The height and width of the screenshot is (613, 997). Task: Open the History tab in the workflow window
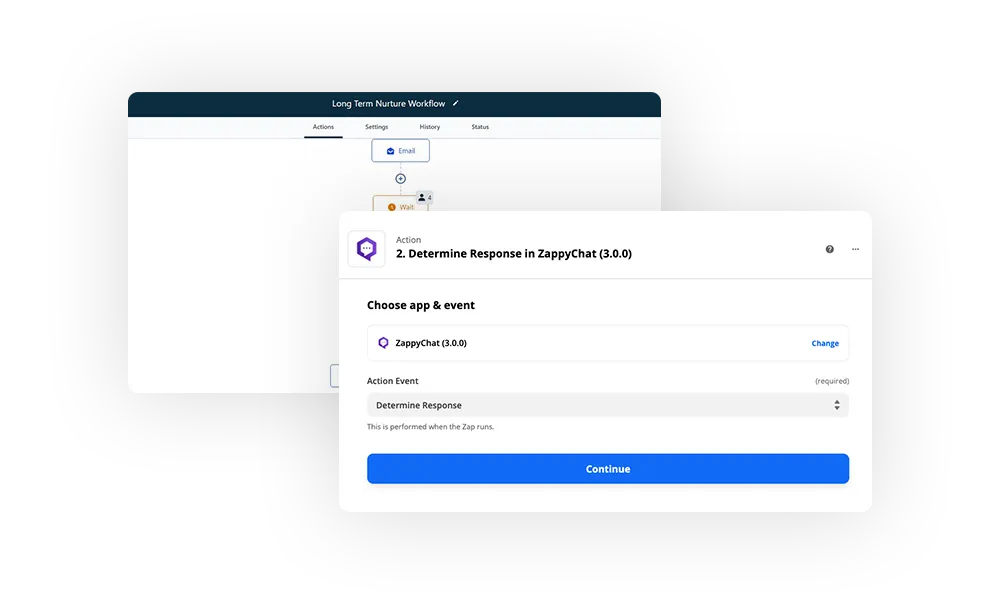(x=430, y=127)
